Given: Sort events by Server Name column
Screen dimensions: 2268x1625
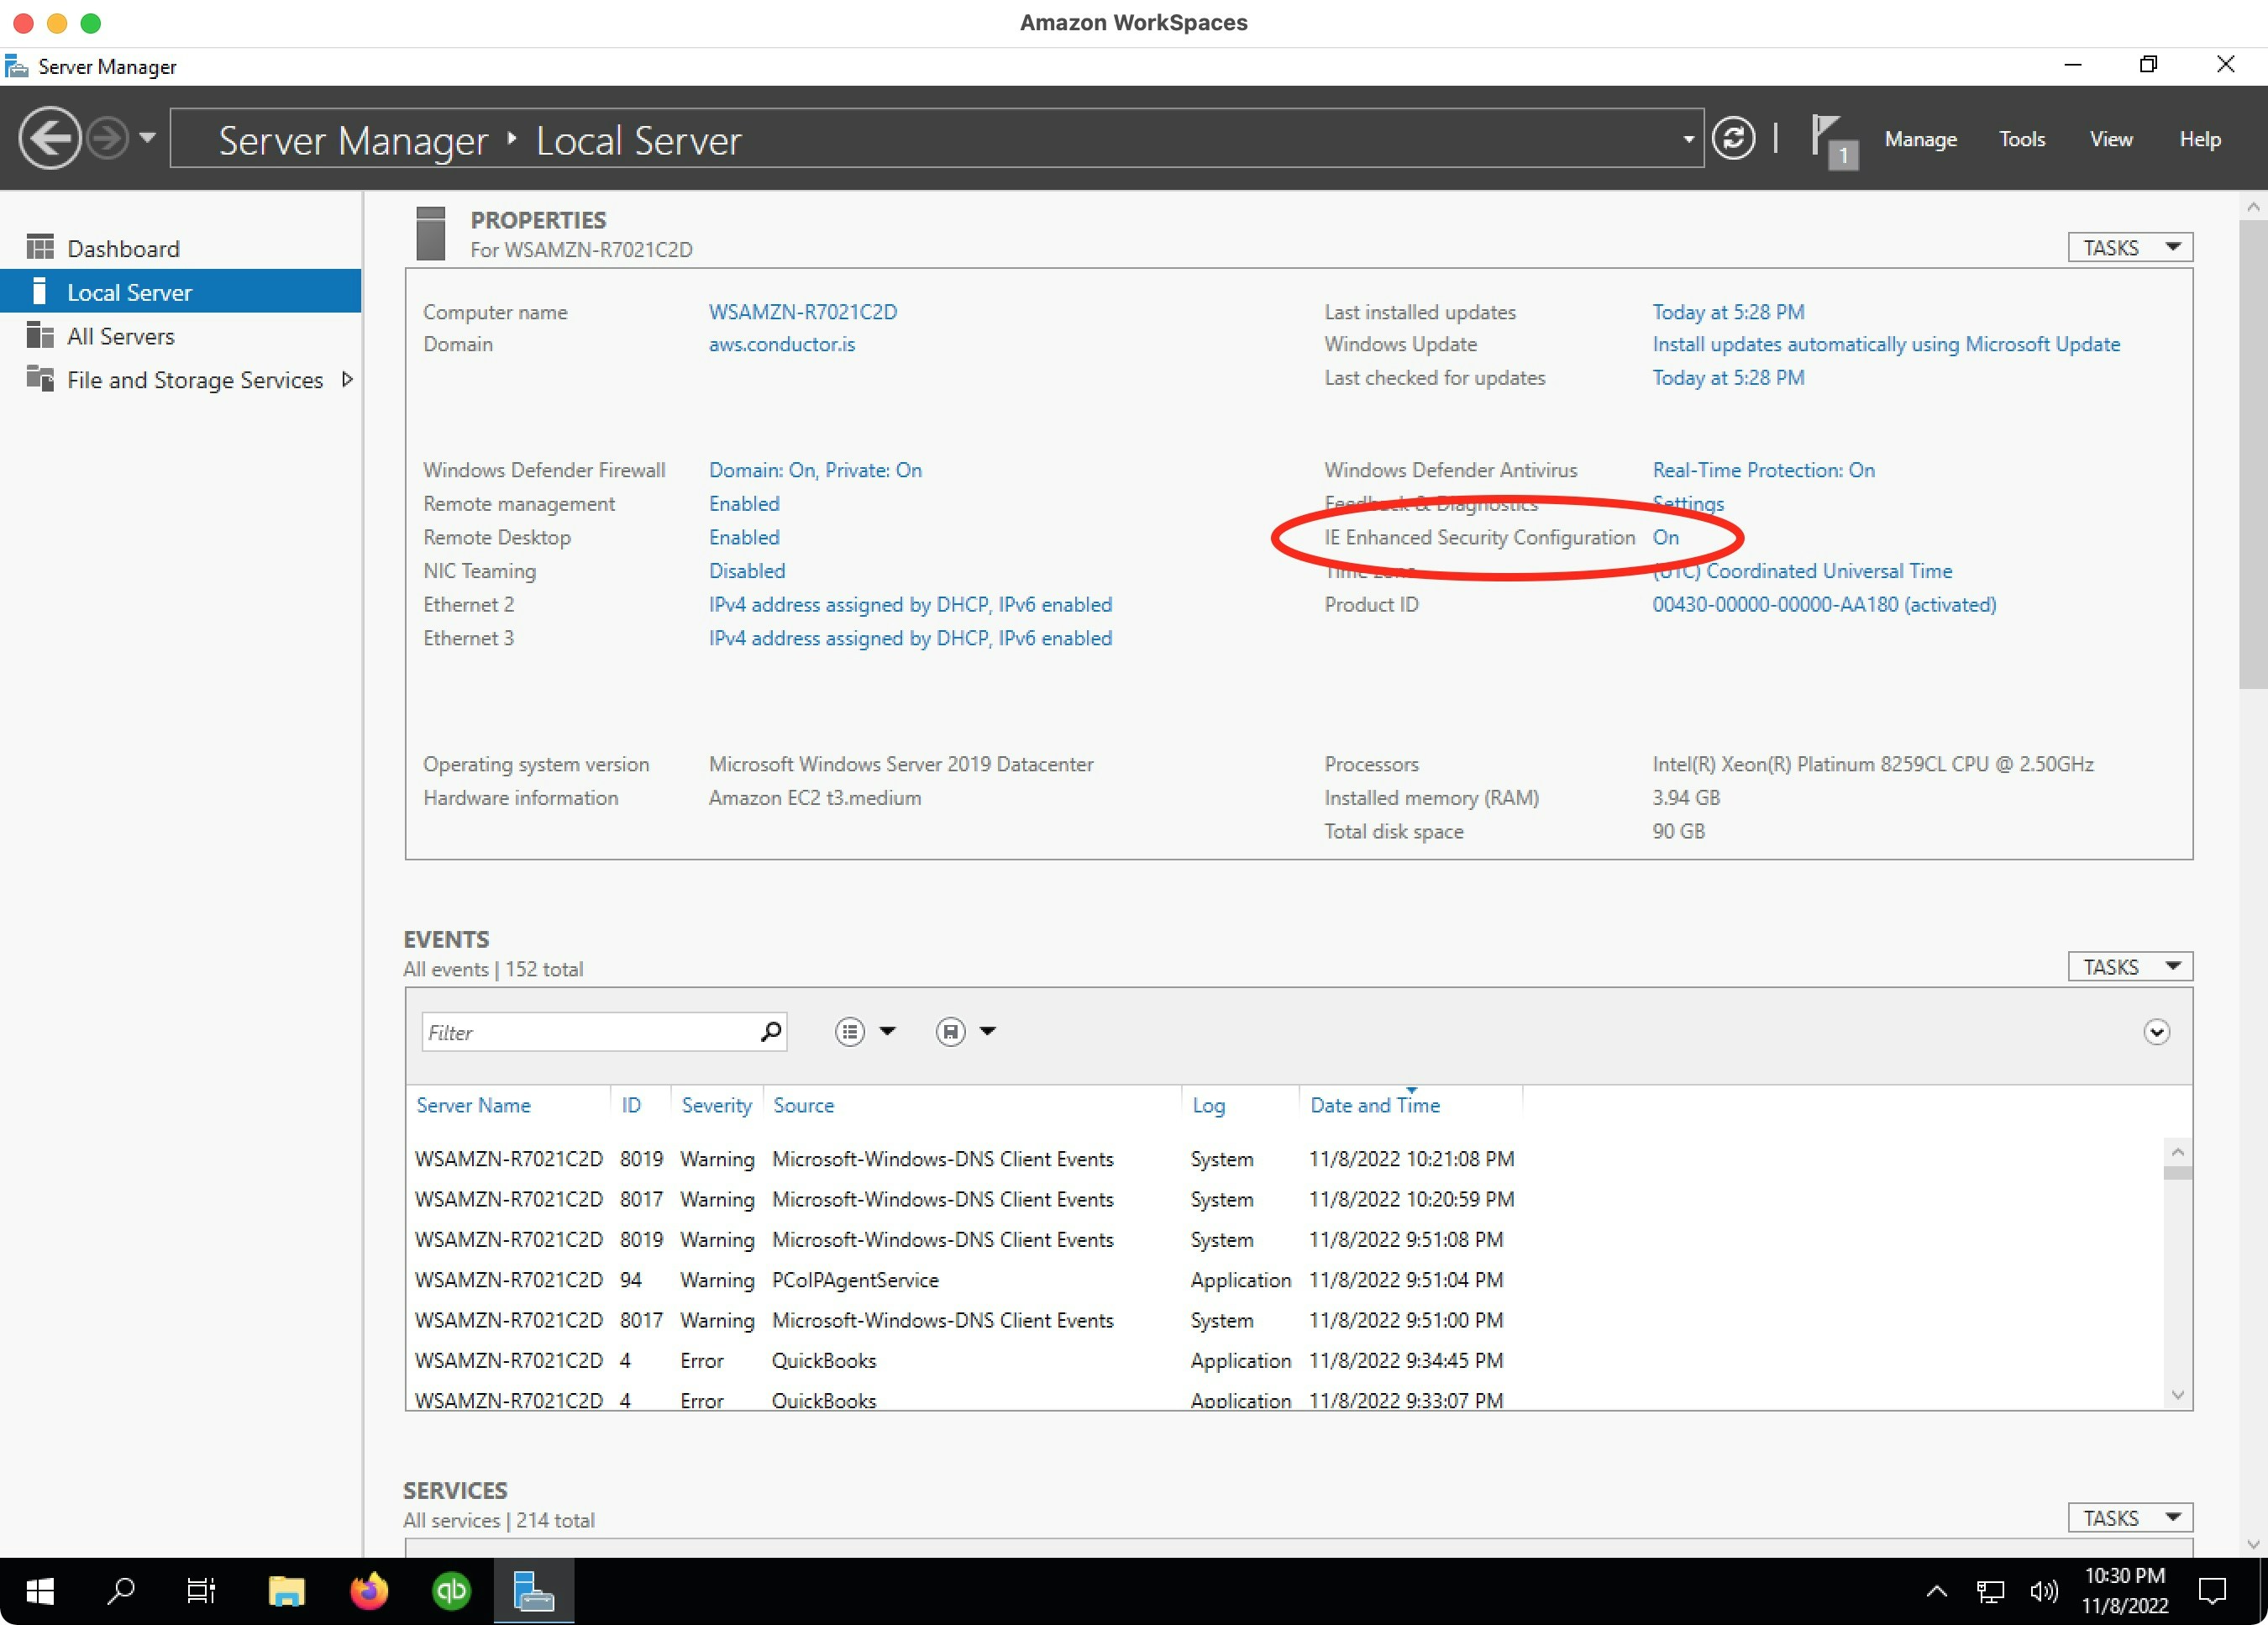Looking at the screenshot, I should coord(473,1105).
